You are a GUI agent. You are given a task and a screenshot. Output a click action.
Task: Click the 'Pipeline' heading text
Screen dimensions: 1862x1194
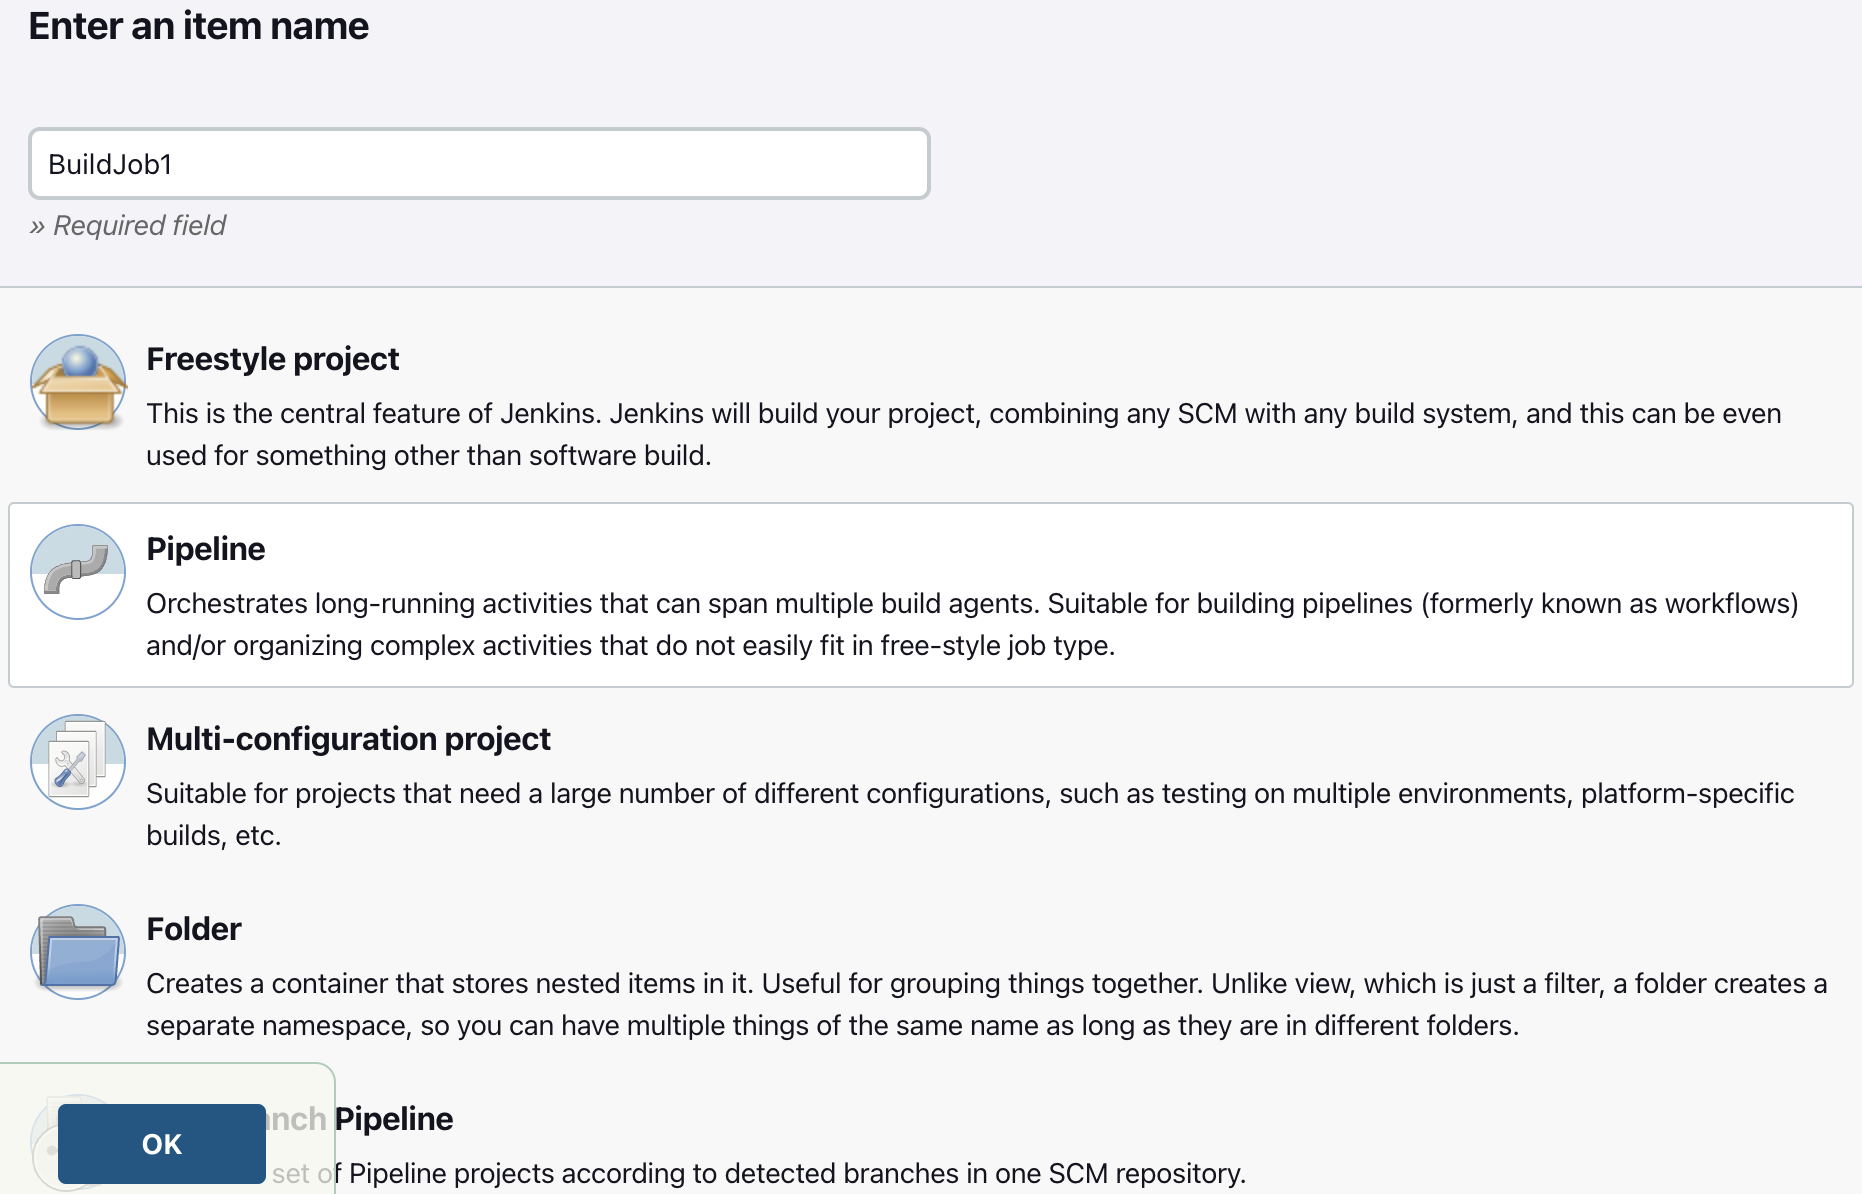[206, 548]
